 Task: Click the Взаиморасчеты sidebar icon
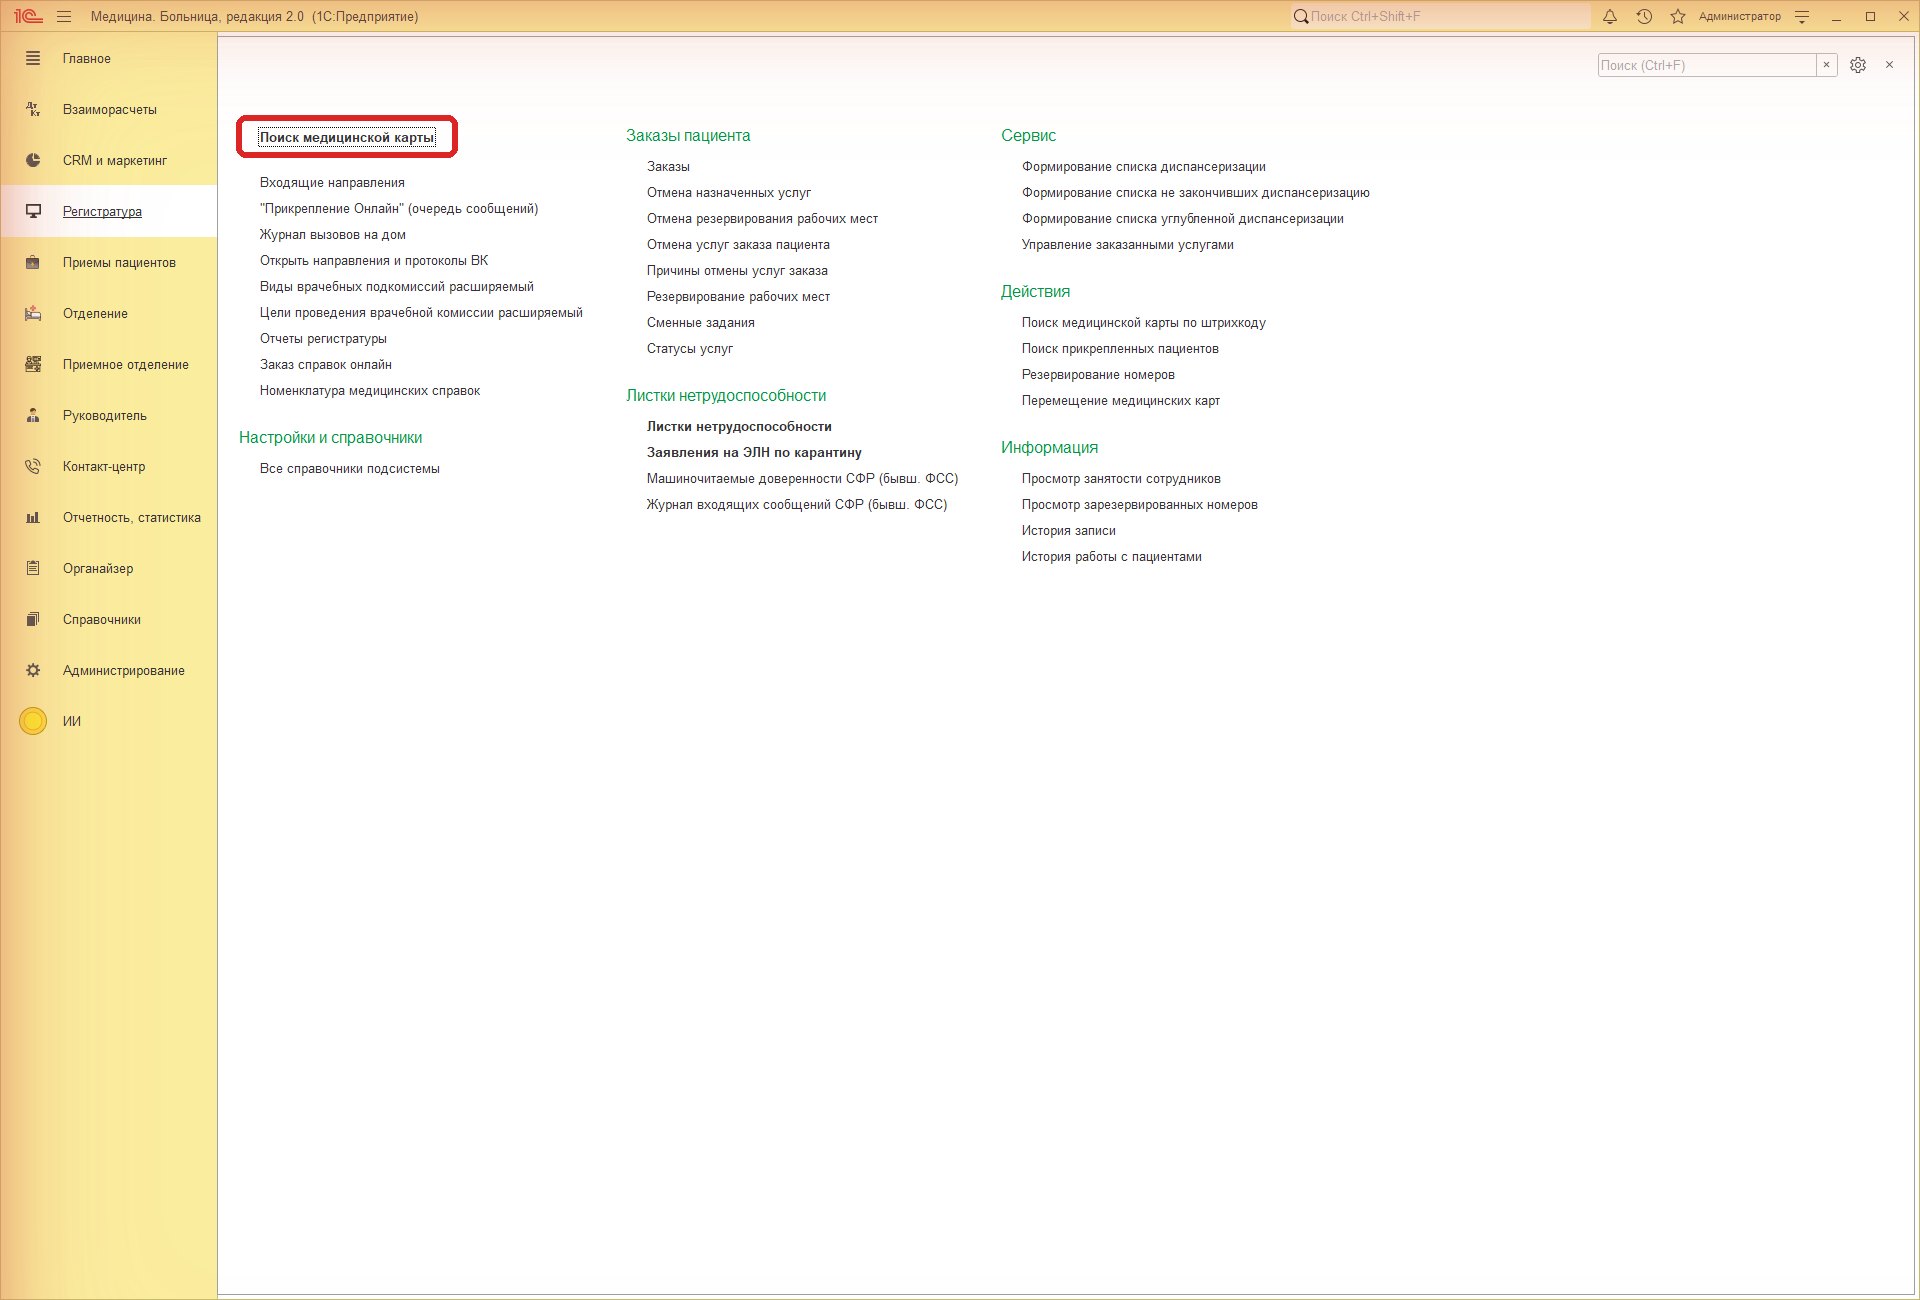coord(33,109)
